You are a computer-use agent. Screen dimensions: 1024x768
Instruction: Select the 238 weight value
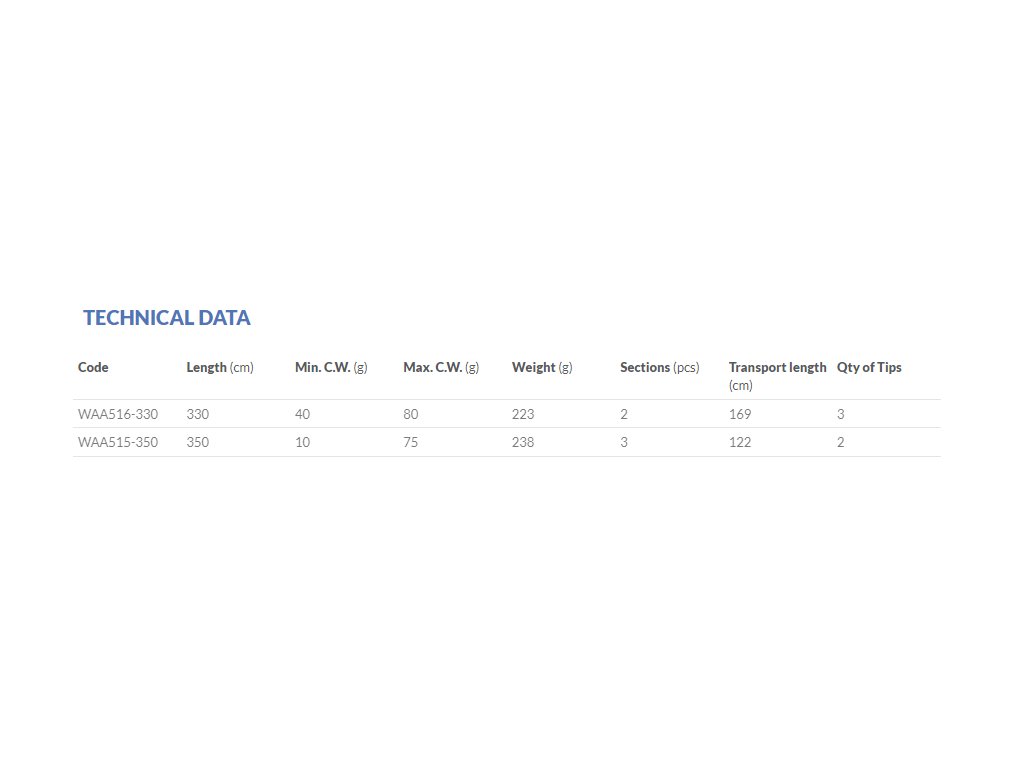523,442
